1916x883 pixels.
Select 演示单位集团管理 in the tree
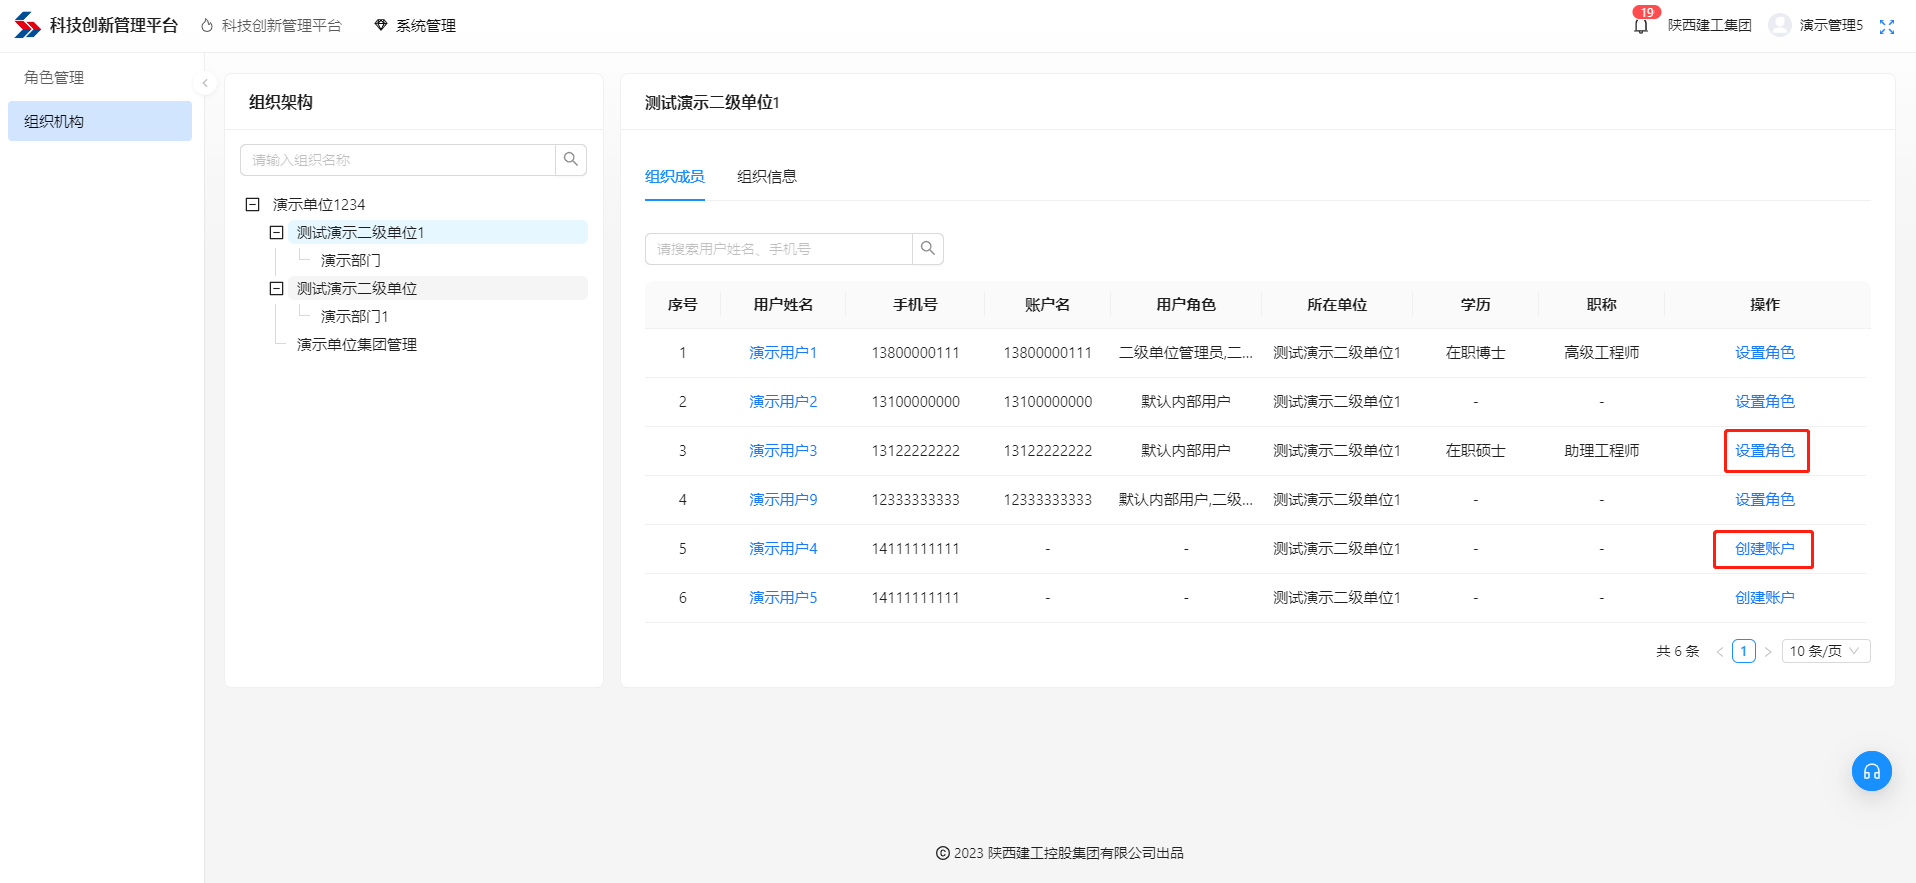(x=357, y=345)
